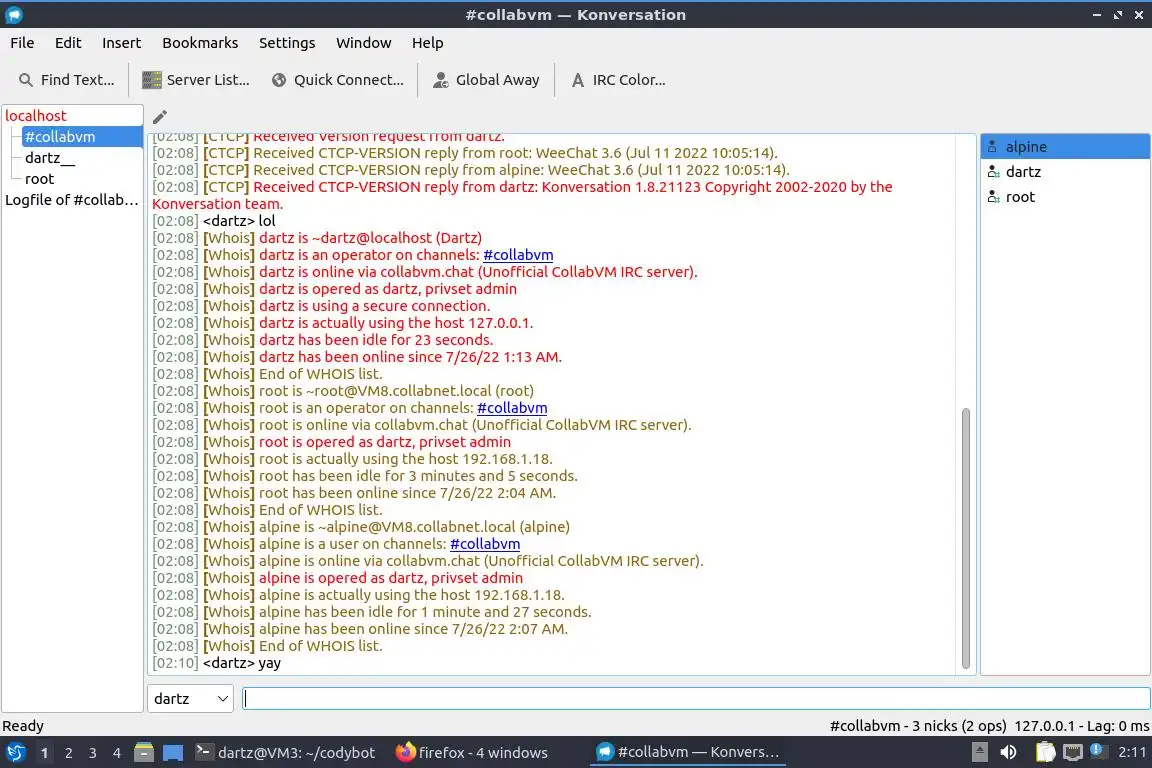The height and width of the screenshot is (768, 1152).
Task: Open the Insert menu
Action: pos(121,43)
